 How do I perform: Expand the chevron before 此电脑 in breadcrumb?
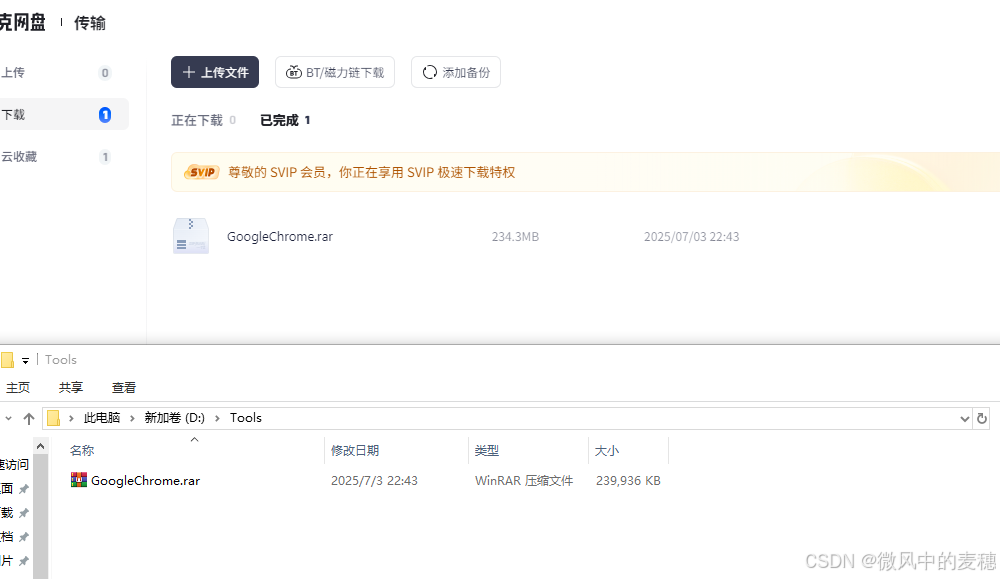pos(71,418)
